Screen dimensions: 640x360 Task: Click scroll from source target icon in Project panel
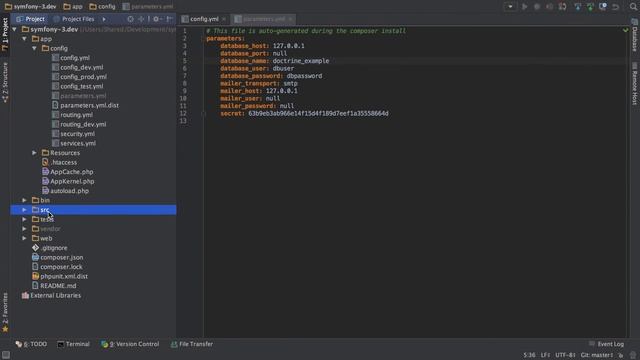(x=130, y=19)
